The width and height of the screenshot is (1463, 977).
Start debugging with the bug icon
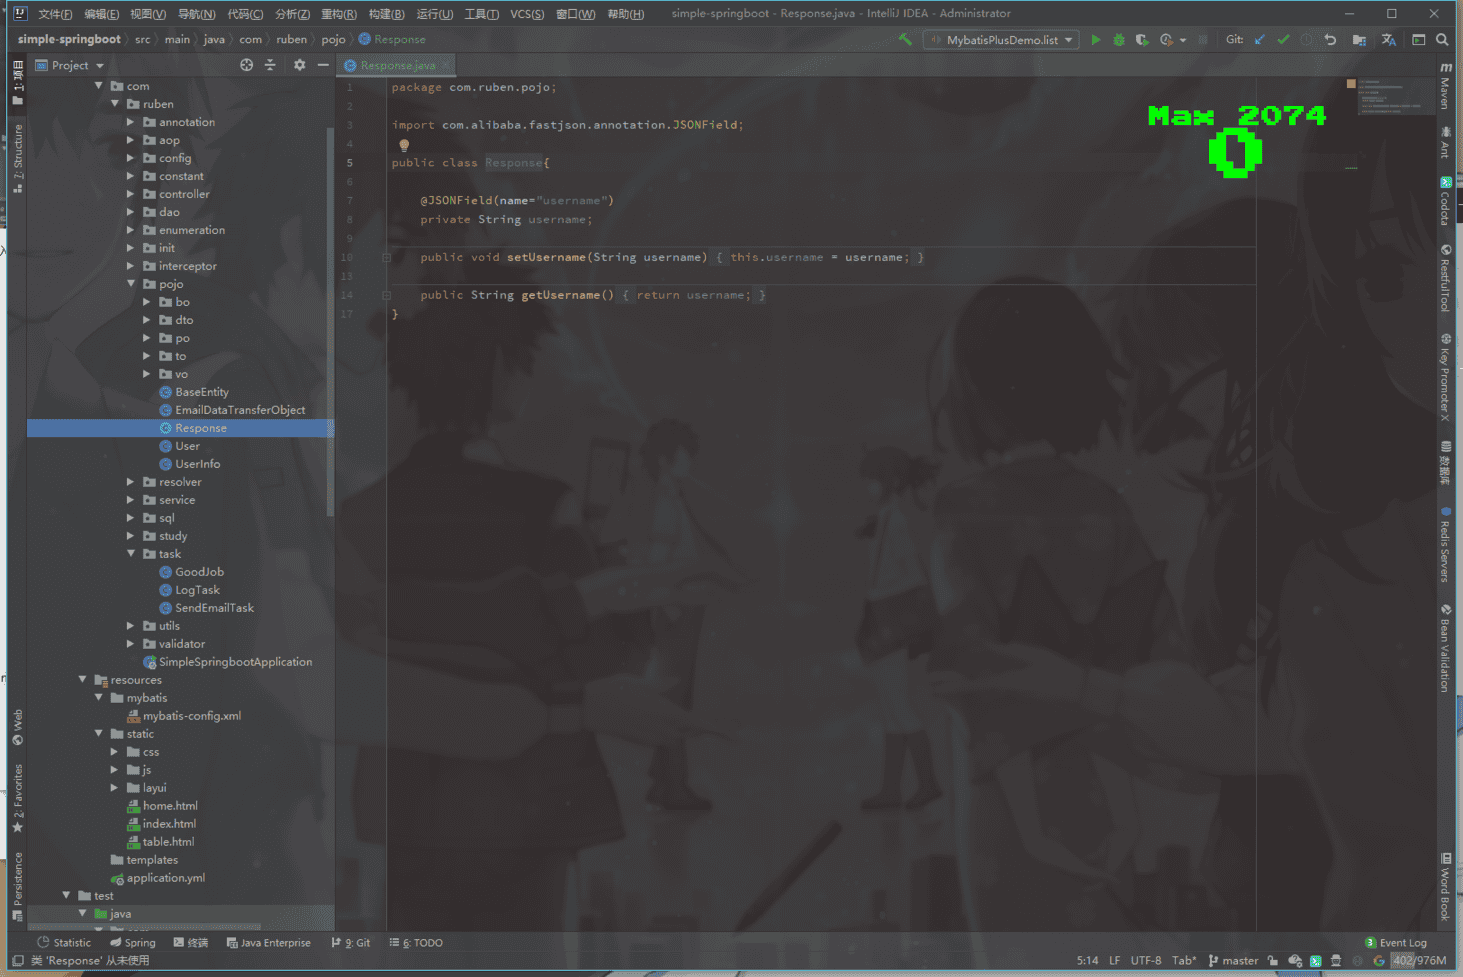tap(1119, 40)
